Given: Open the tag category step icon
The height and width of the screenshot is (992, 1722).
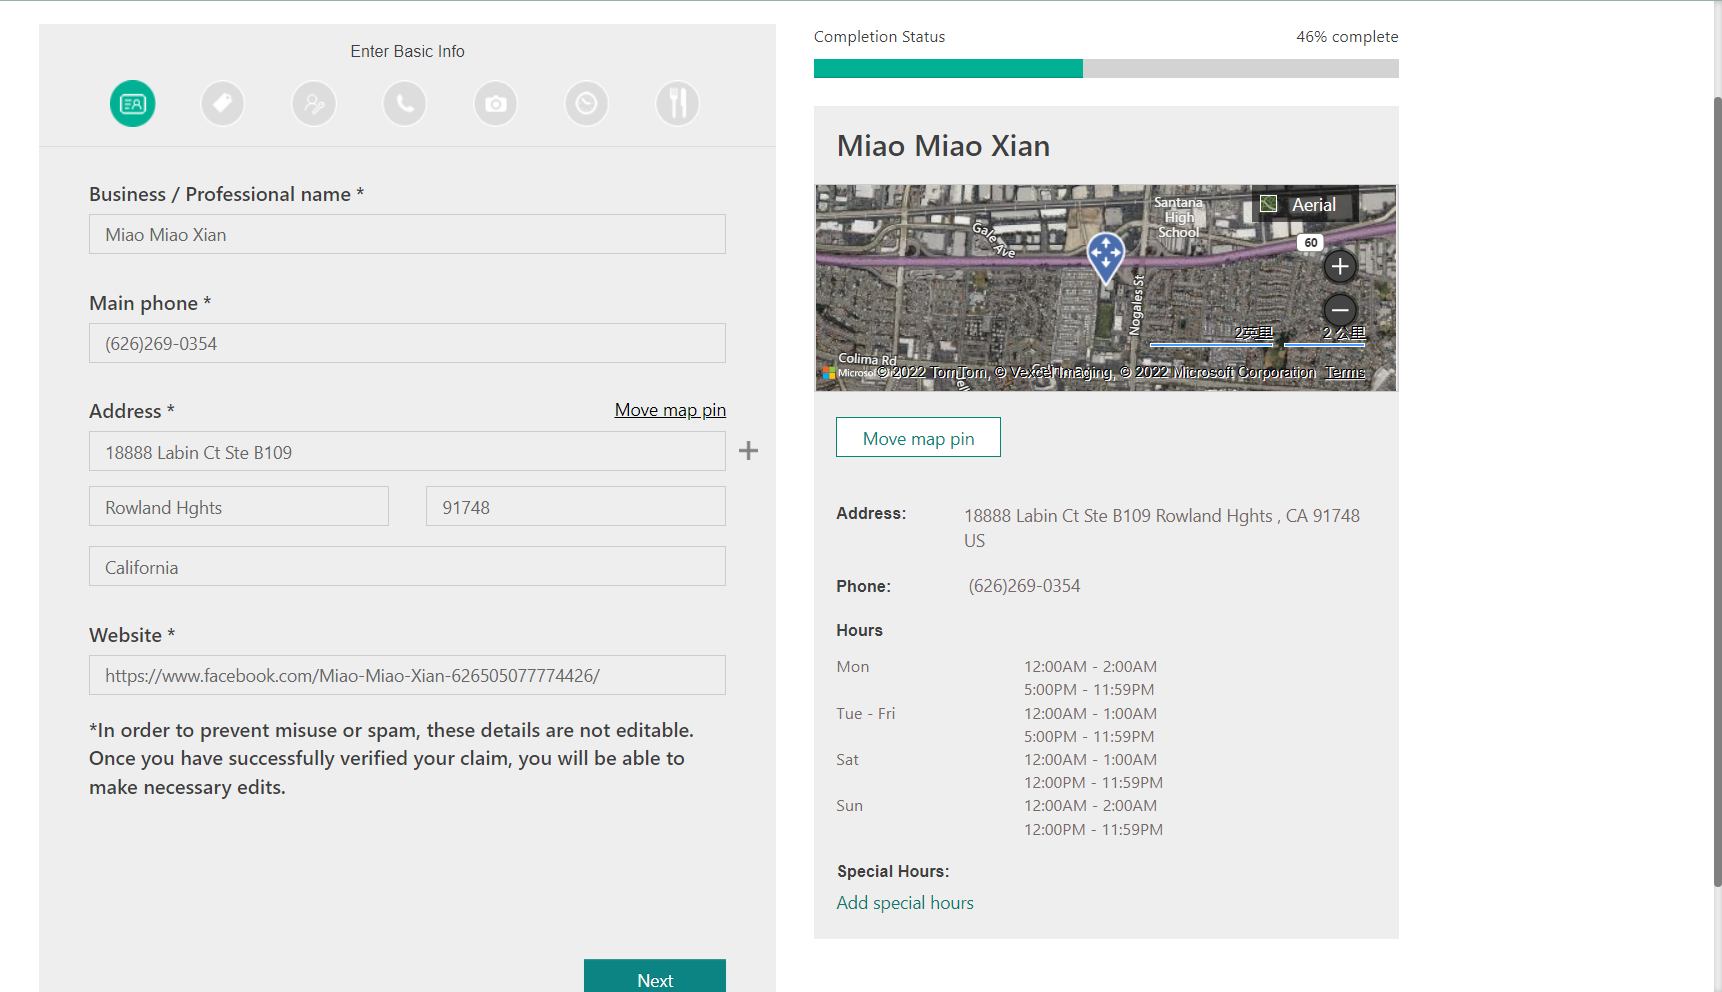Looking at the screenshot, I should pyautogui.click(x=223, y=104).
